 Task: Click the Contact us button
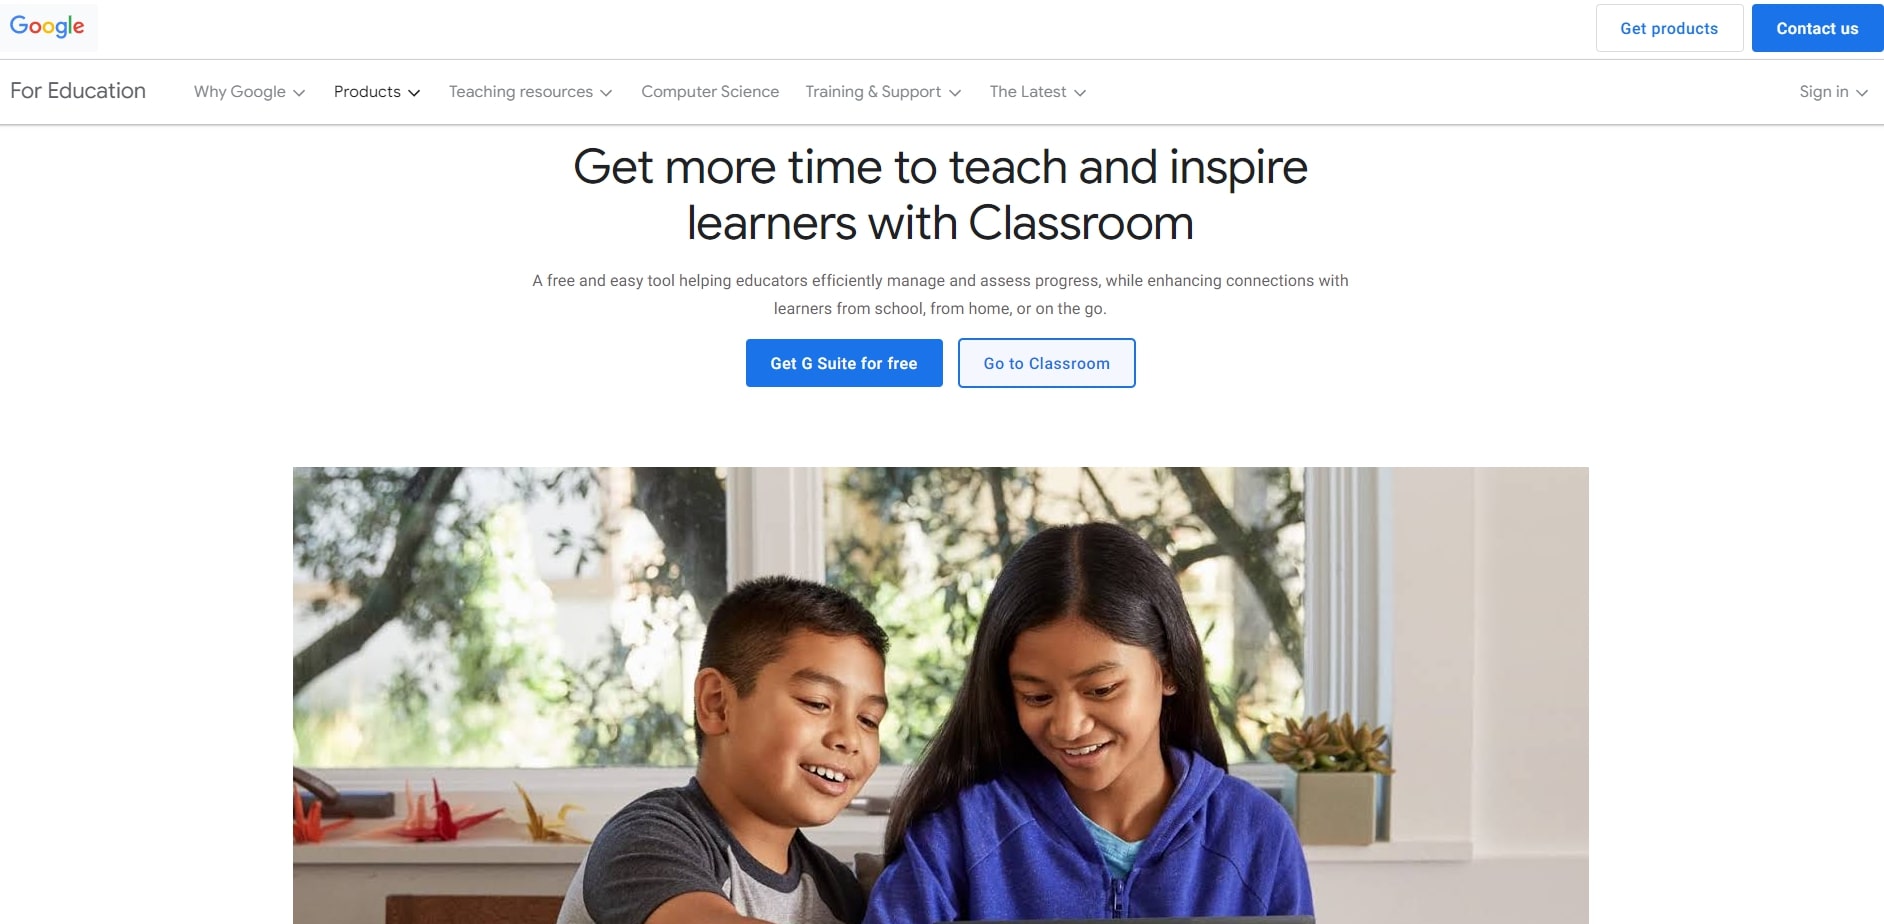point(1817,28)
